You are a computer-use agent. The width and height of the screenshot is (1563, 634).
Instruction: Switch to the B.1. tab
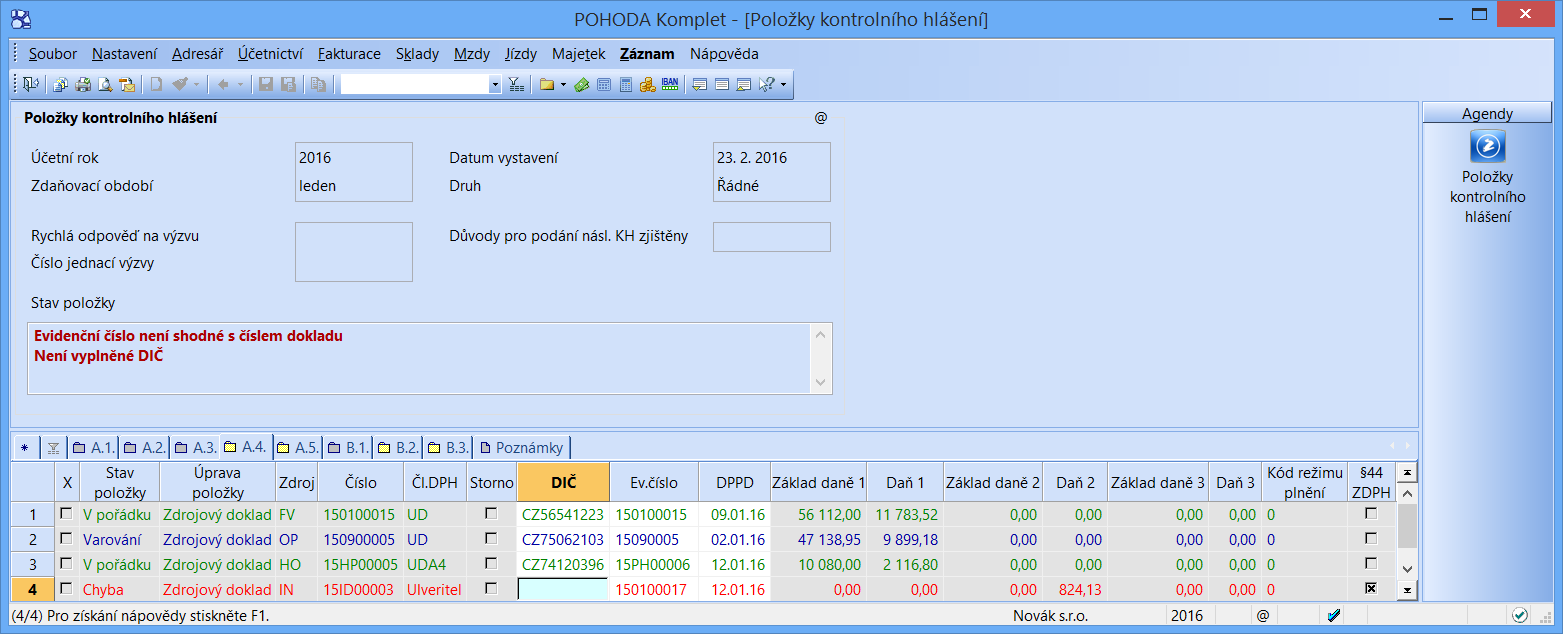click(x=349, y=447)
